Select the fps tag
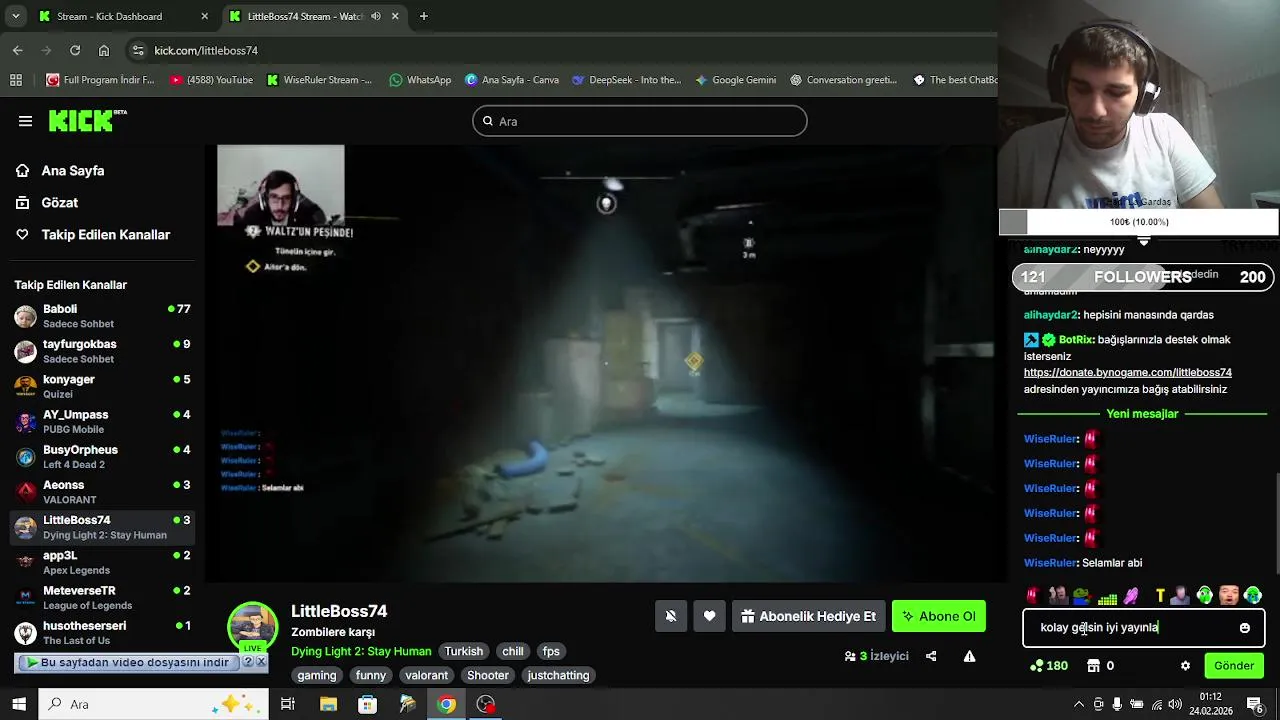 551,651
